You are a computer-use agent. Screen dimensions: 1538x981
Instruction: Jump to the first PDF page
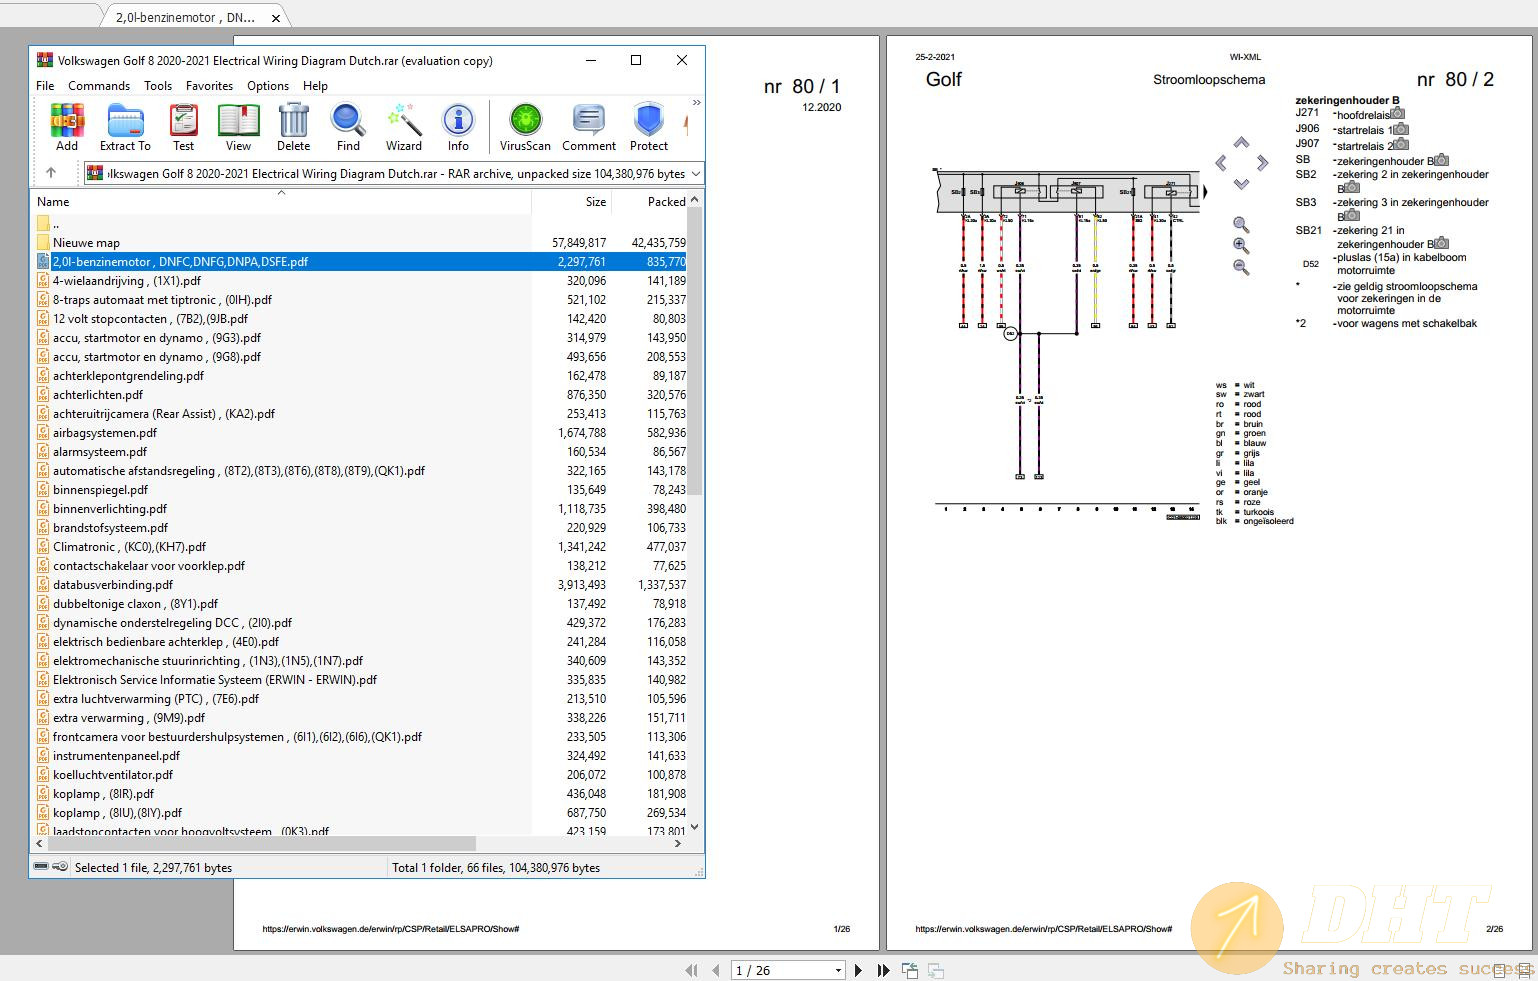pos(691,970)
